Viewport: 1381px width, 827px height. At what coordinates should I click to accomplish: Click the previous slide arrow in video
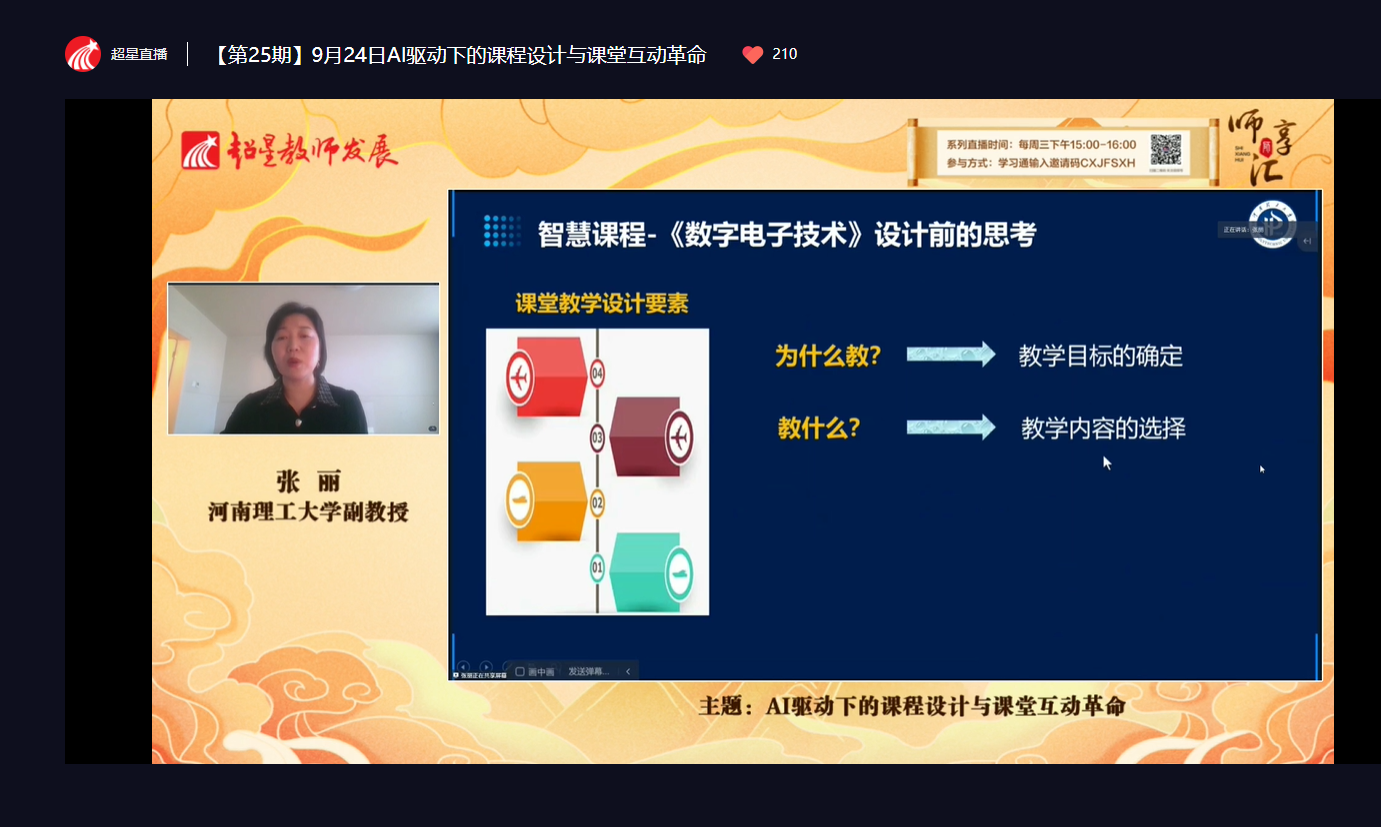coord(463,667)
